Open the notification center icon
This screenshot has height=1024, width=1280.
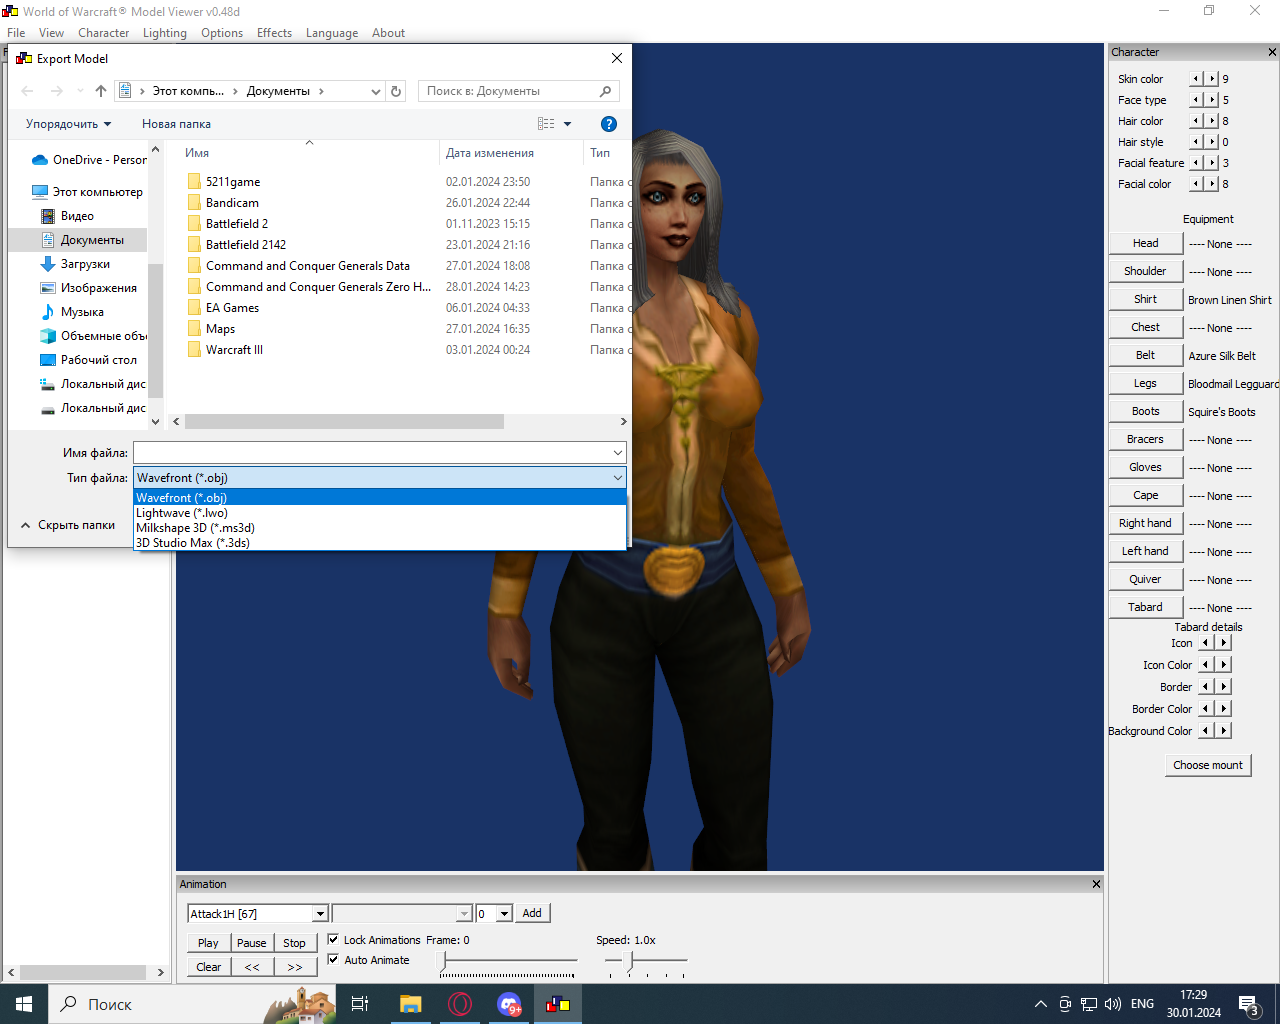pos(1249,1005)
